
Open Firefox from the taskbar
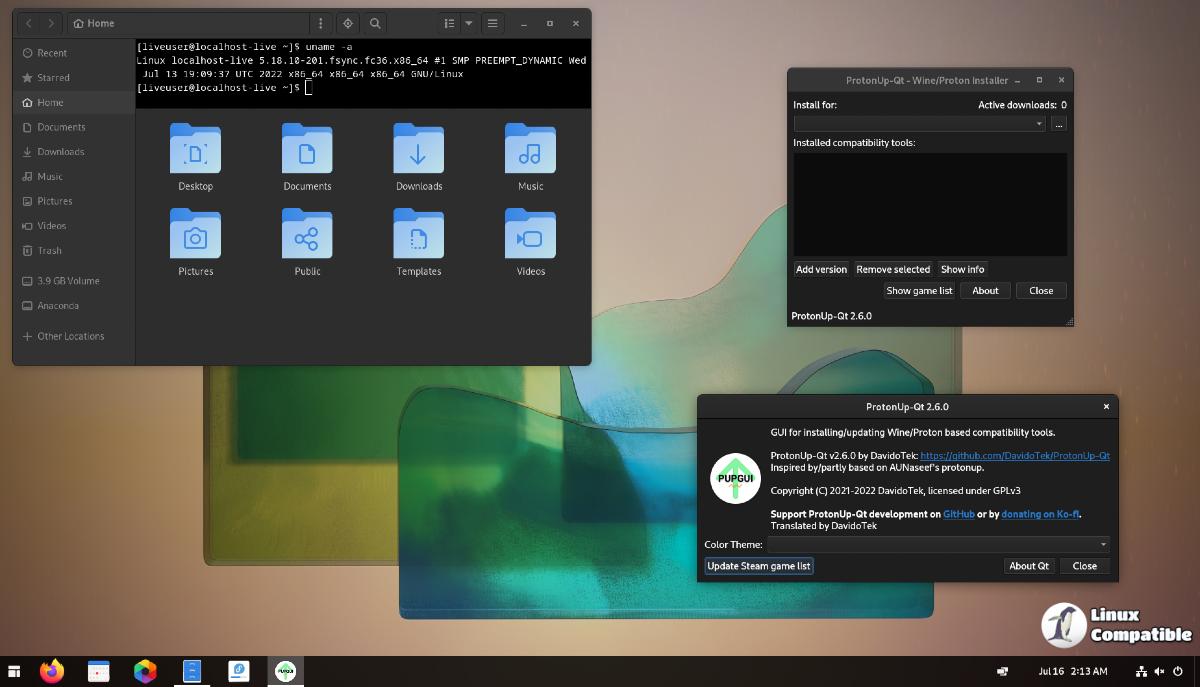click(x=52, y=671)
